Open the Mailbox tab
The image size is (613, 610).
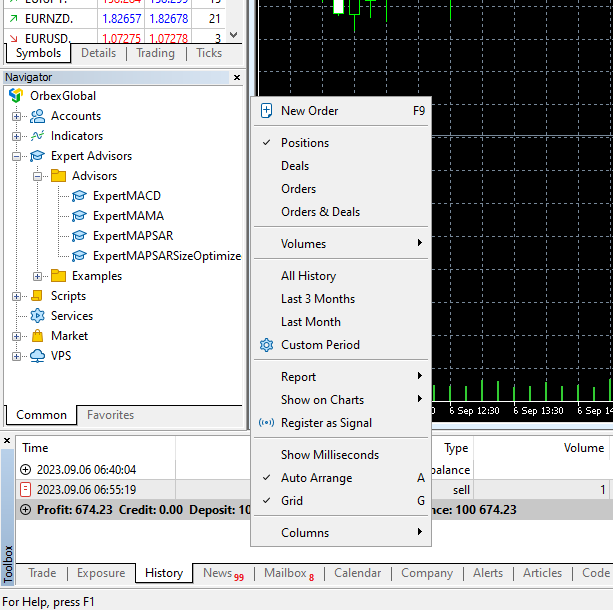(289, 573)
